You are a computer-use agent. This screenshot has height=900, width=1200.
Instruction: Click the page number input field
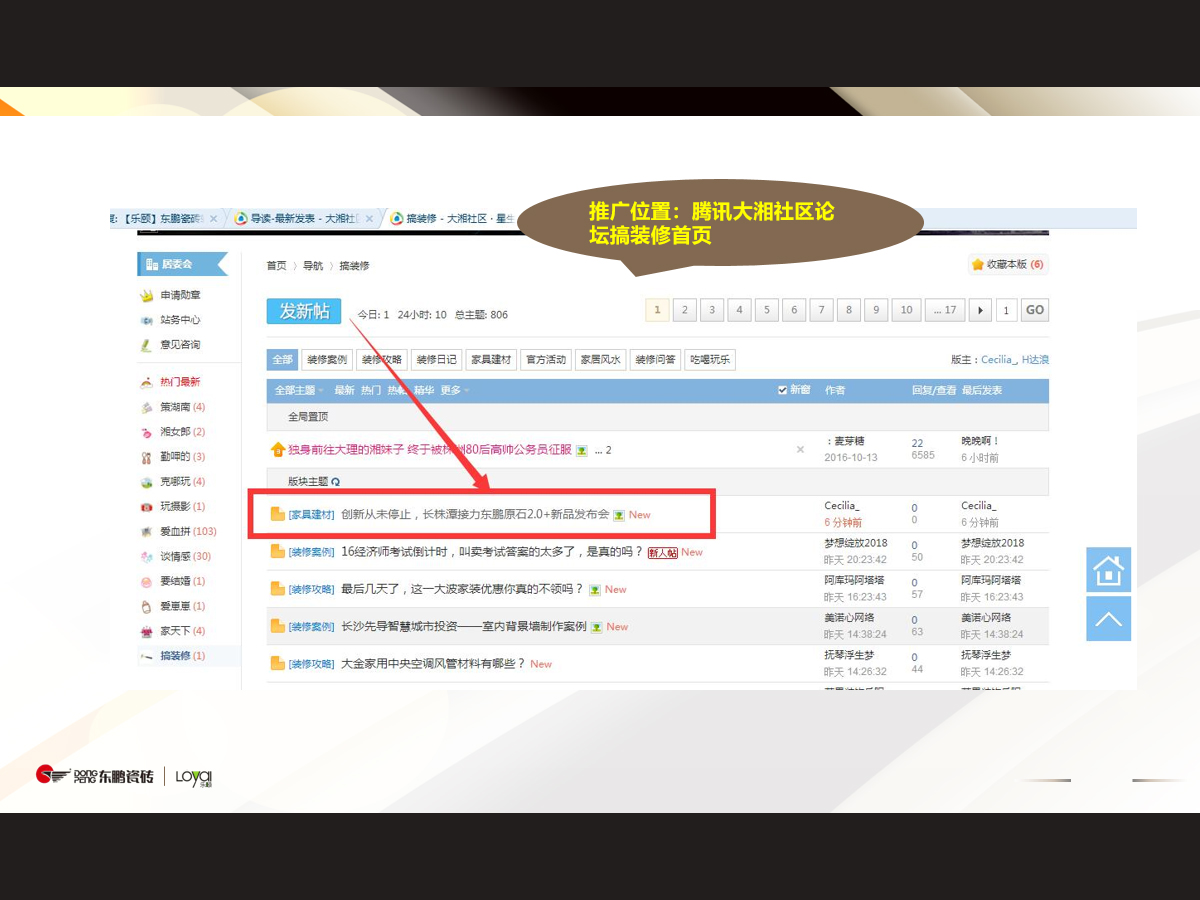tap(1006, 310)
